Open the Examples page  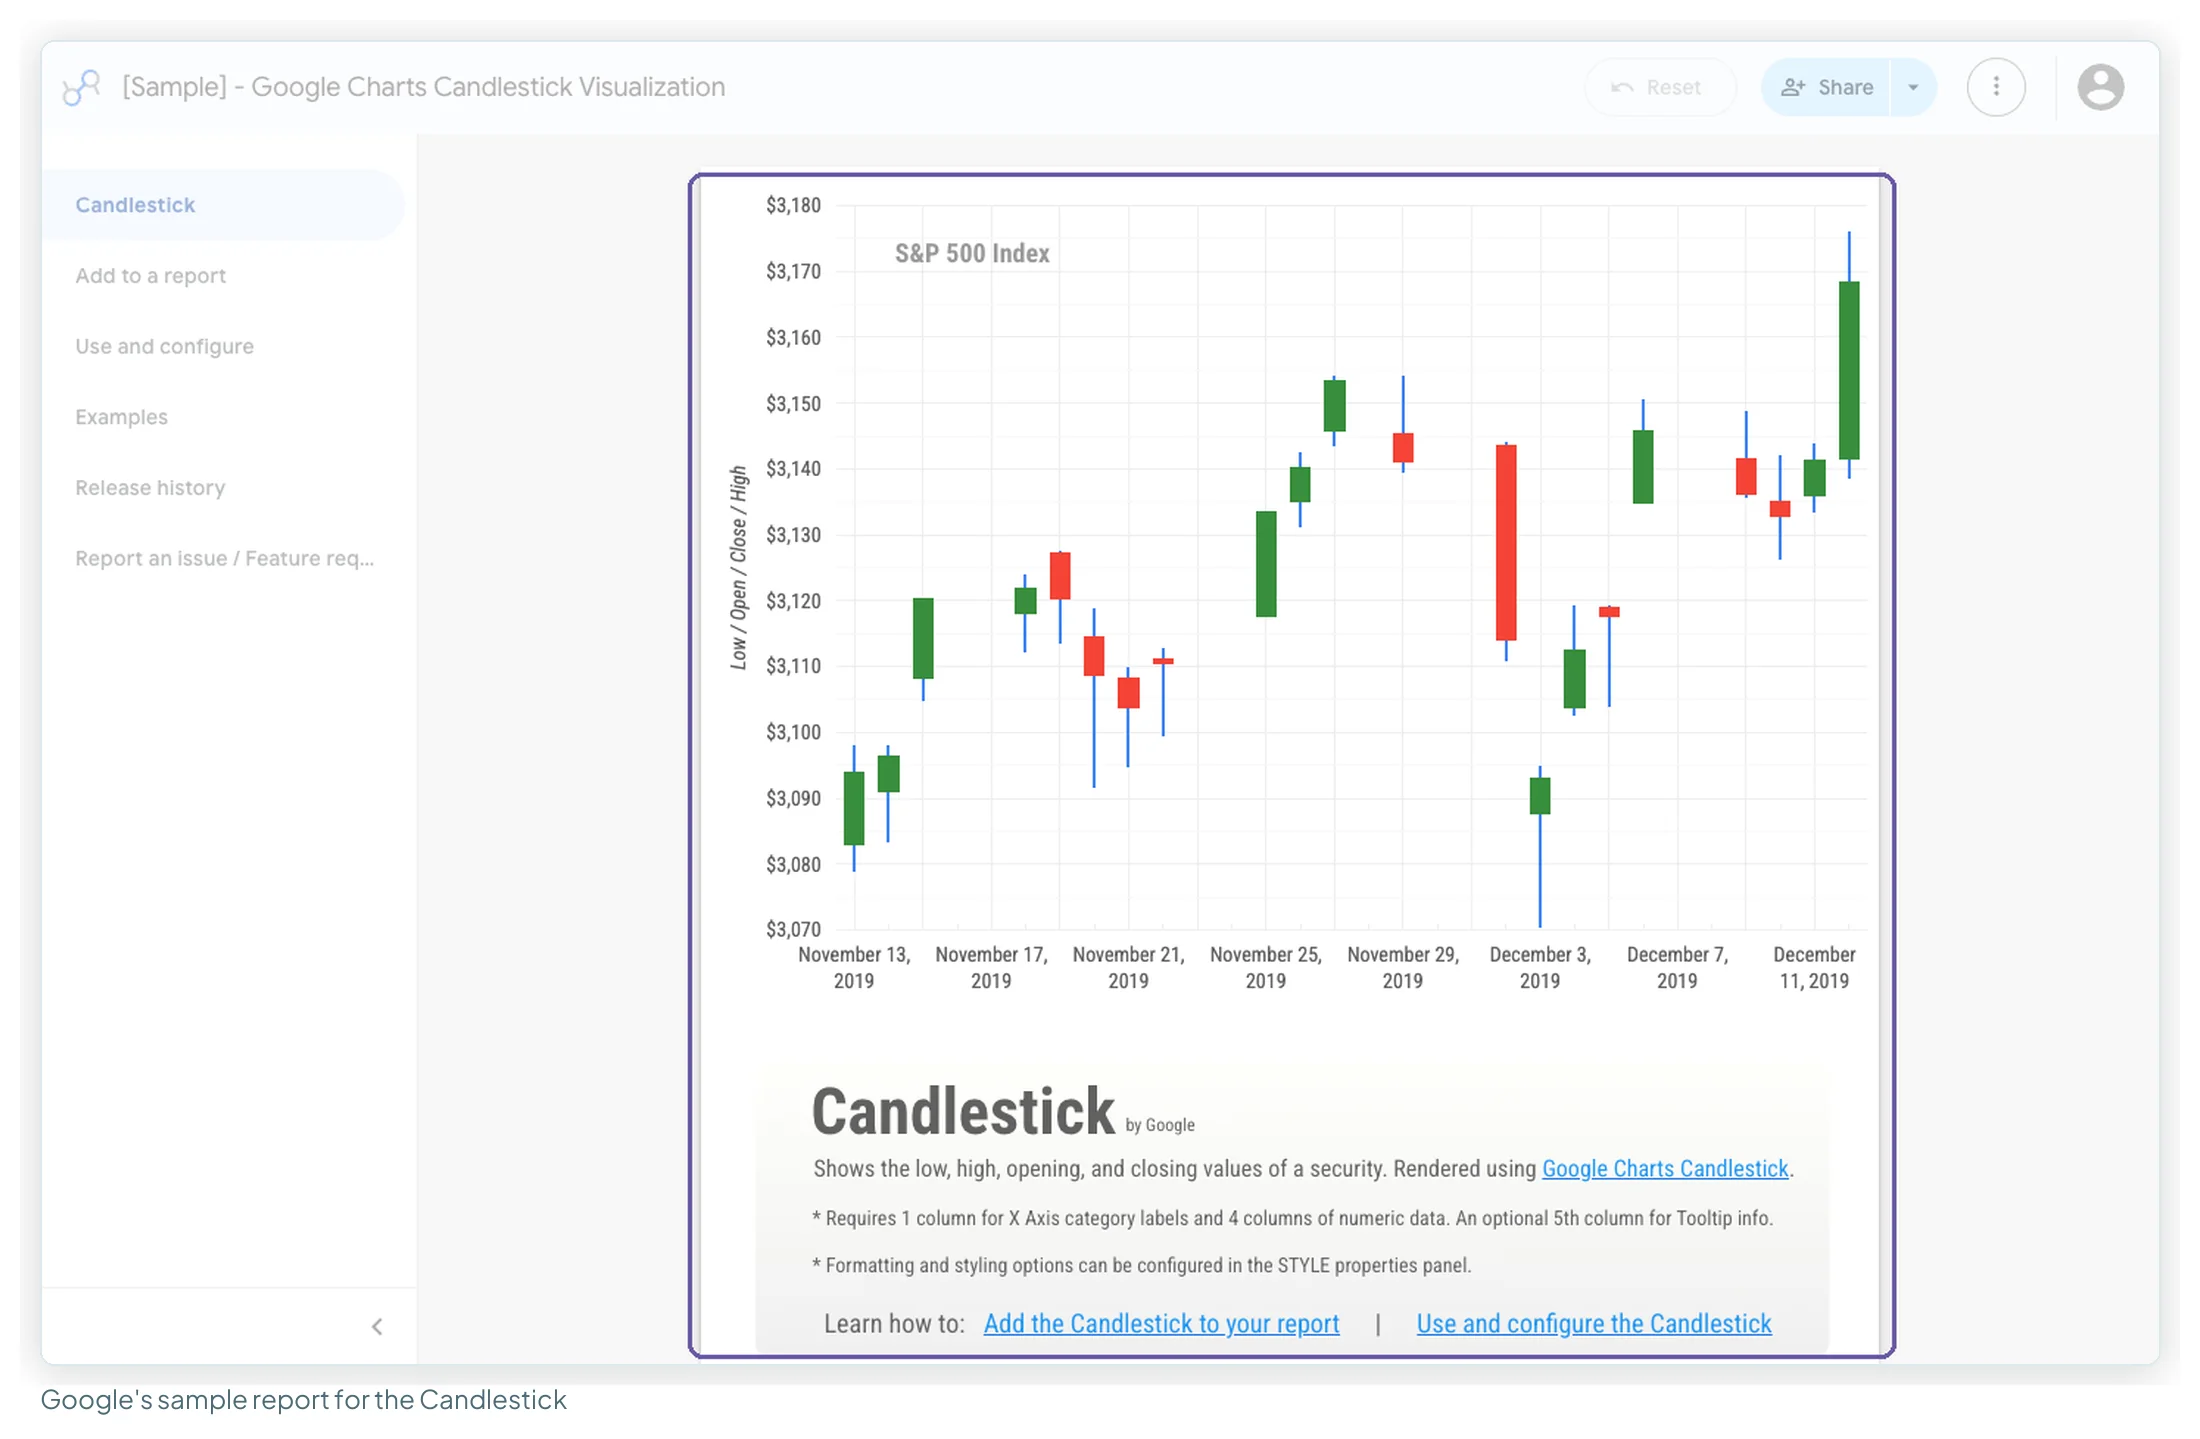click(121, 417)
